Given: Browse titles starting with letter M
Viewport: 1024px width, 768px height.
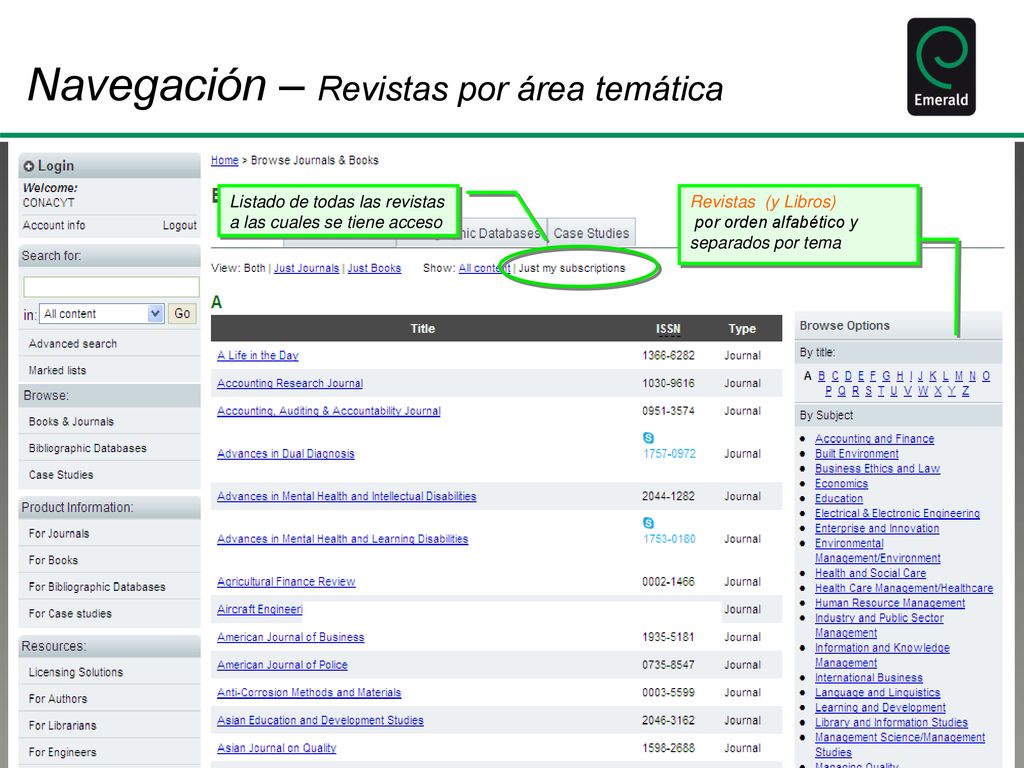Looking at the screenshot, I should 959,376.
